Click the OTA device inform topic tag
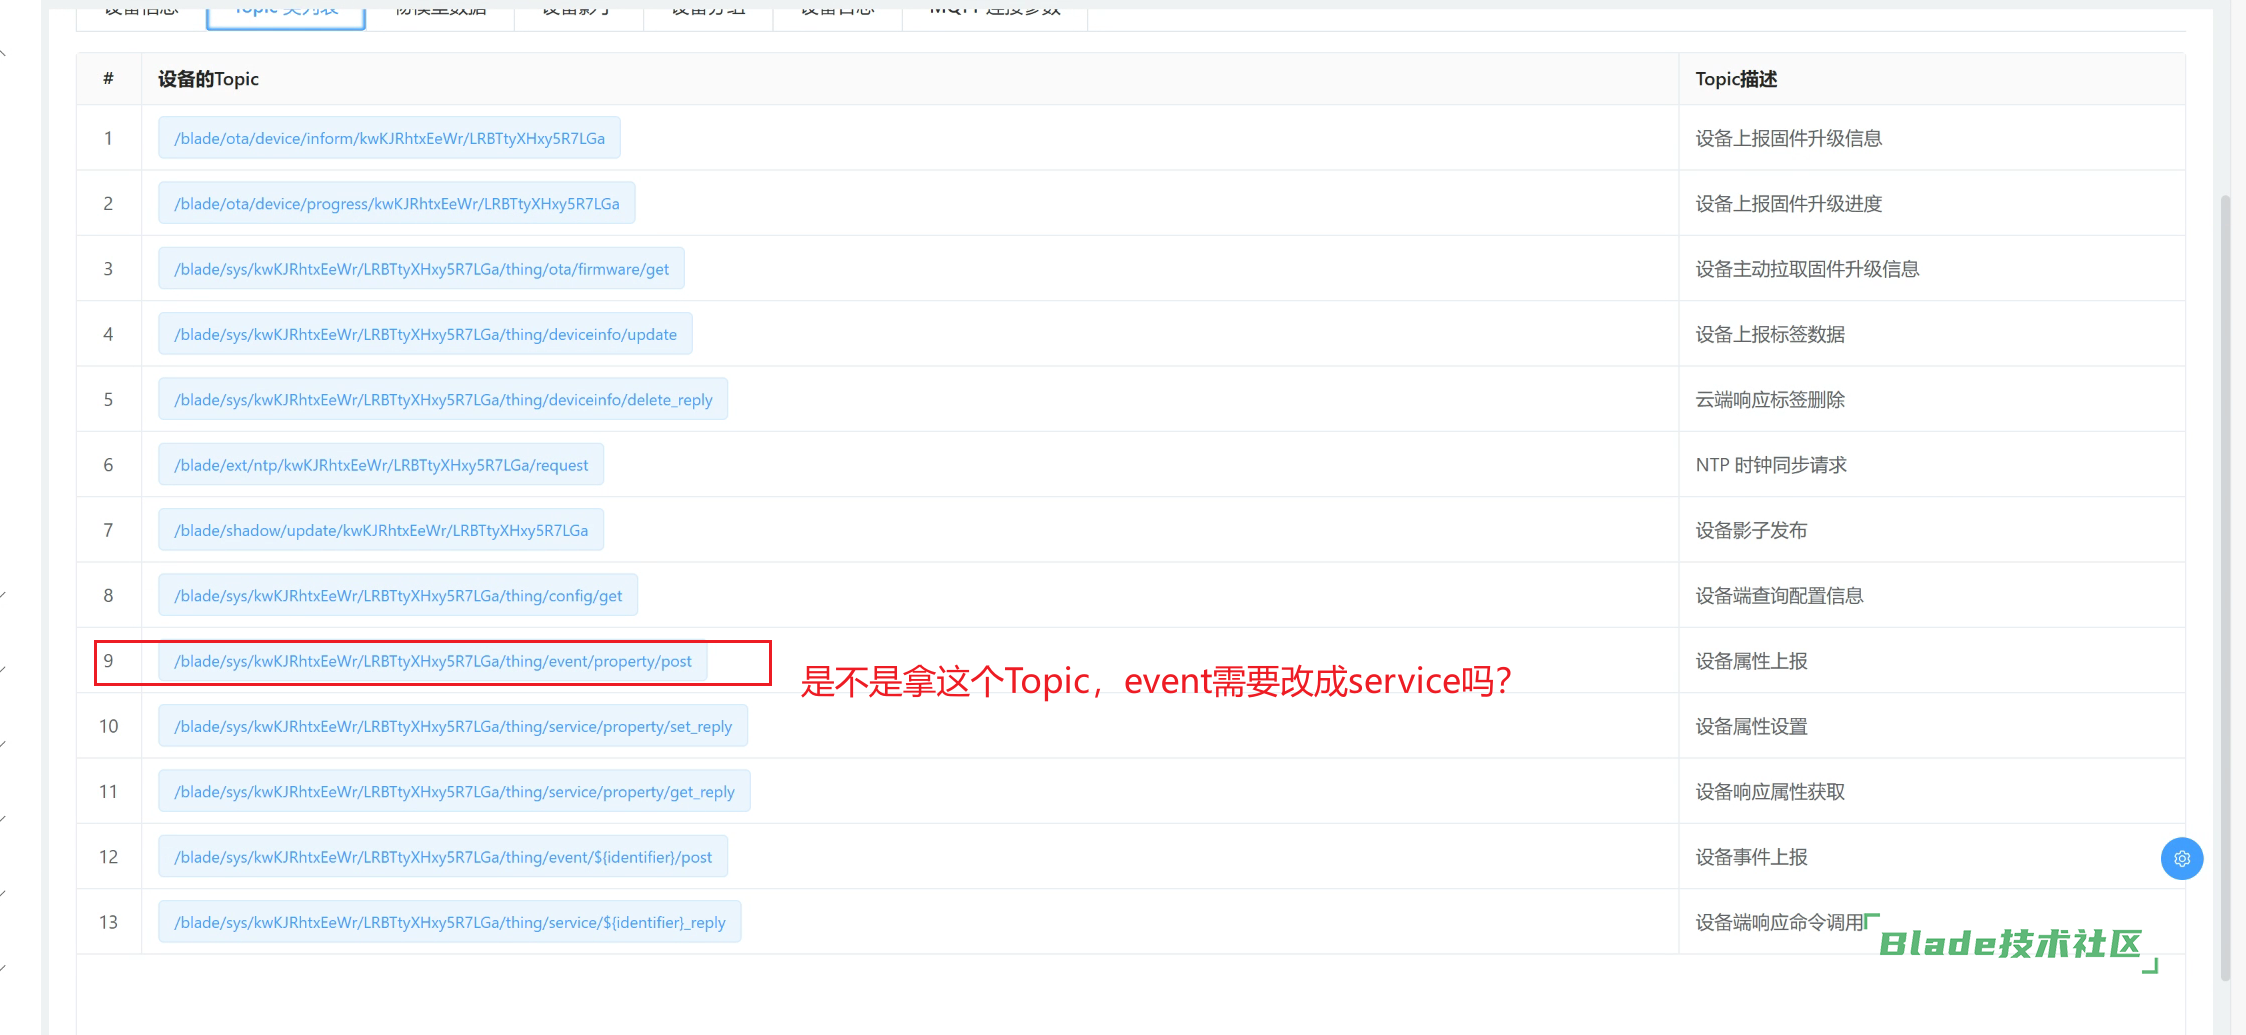Screen dimensions: 2246x1035 pyautogui.click(x=389, y=138)
